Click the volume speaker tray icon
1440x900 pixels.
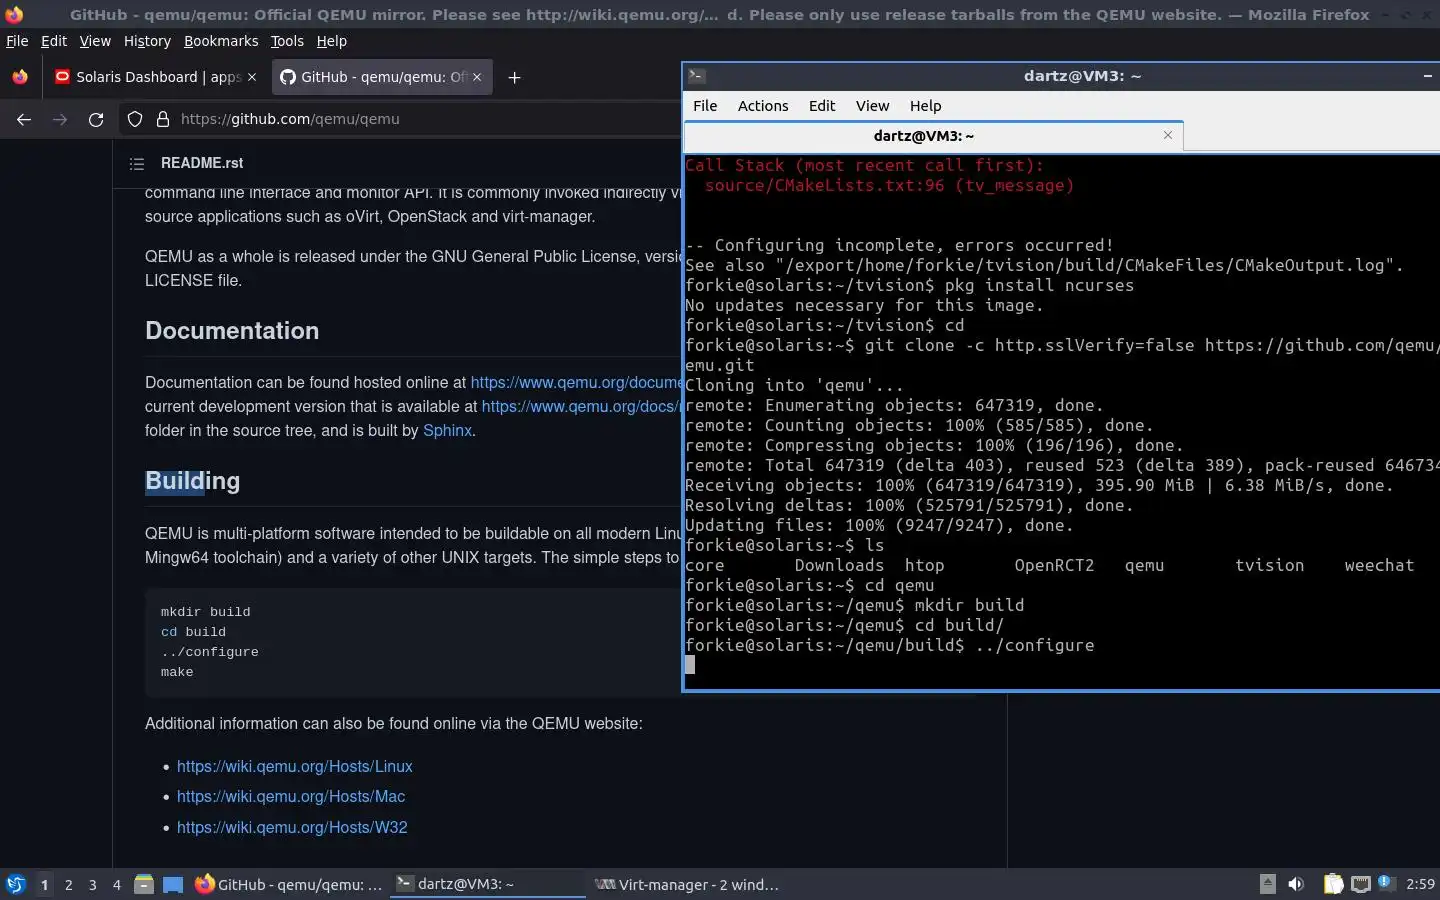pyautogui.click(x=1296, y=884)
